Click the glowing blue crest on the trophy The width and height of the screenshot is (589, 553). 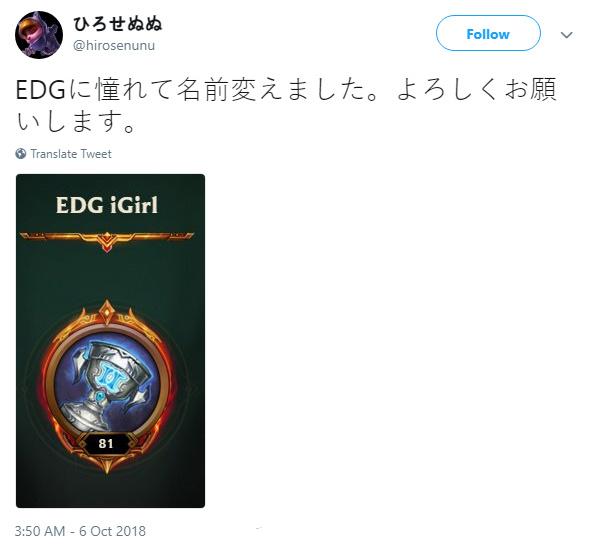click(x=110, y=378)
